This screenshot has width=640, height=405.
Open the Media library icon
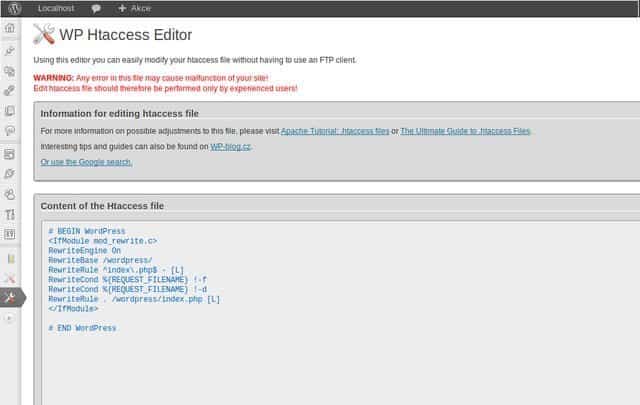click(10, 71)
